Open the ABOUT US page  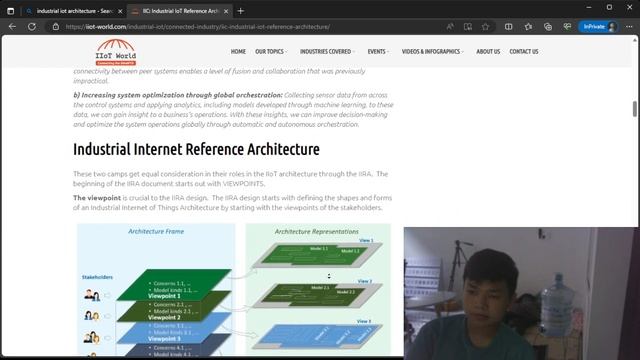coord(488,51)
